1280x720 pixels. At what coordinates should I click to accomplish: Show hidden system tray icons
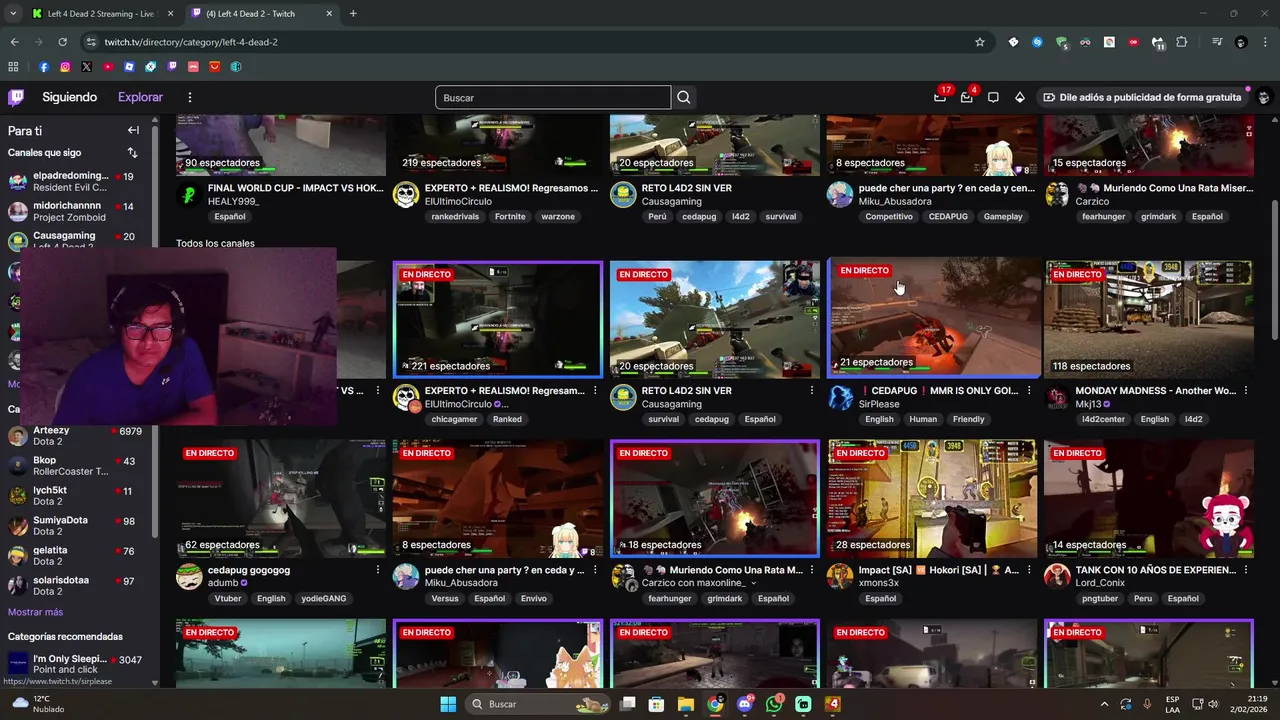[1105, 704]
